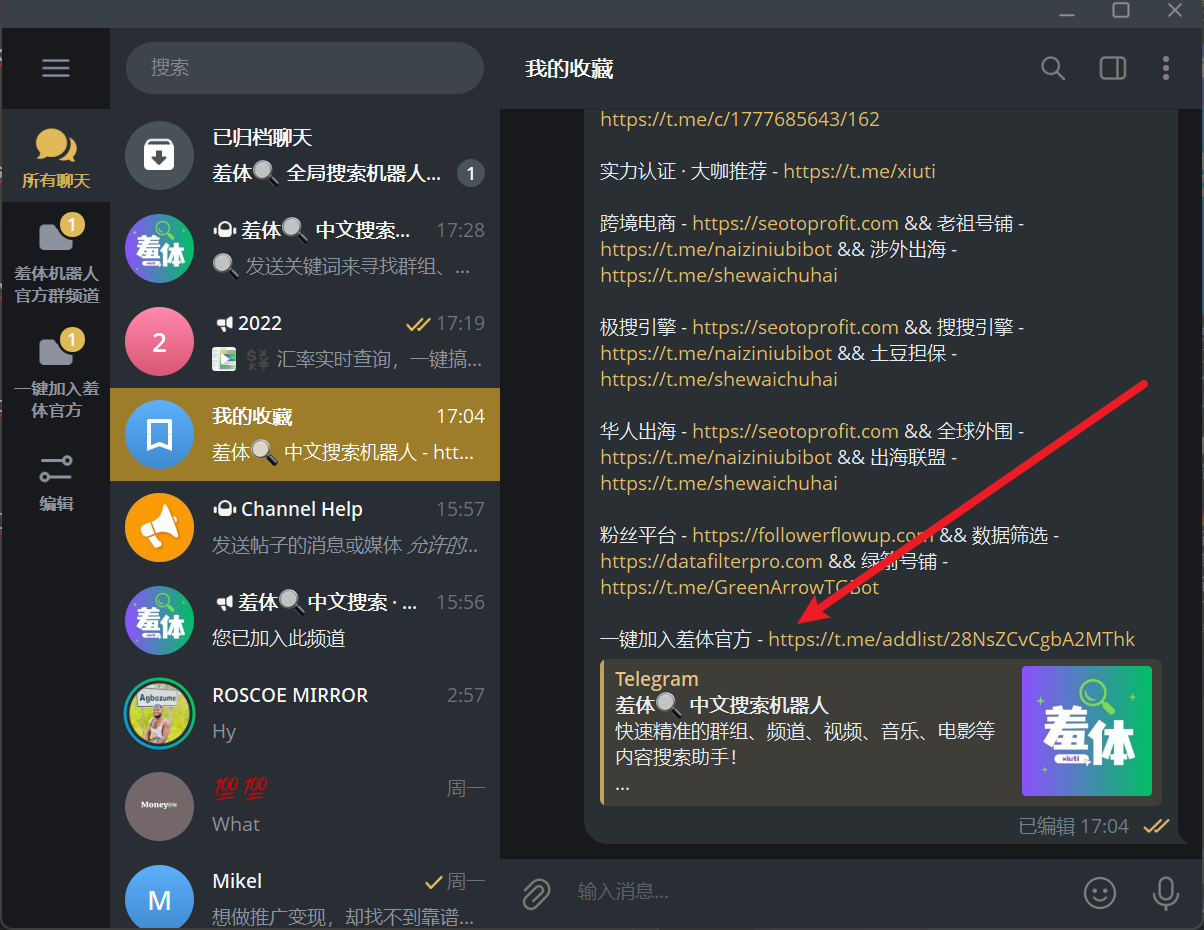Open seotoprofit.com link beside 华人出海

tap(796, 431)
